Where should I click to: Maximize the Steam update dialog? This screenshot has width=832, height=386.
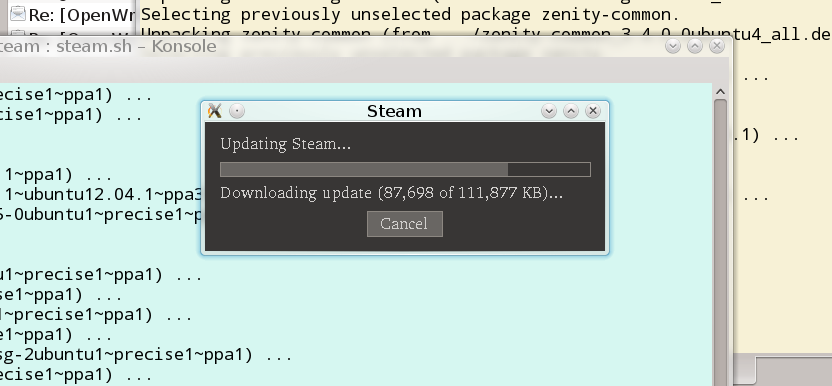[570, 110]
